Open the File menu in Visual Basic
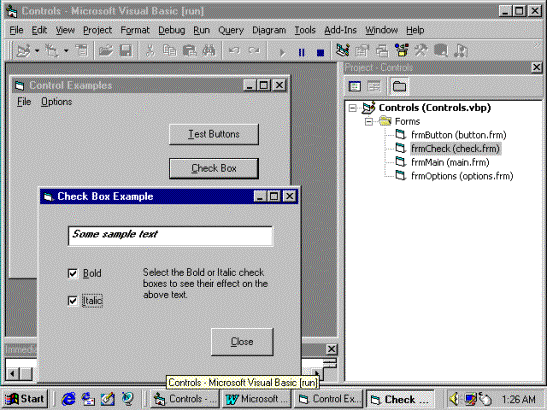The width and height of the screenshot is (547, 410). (16, 30)
